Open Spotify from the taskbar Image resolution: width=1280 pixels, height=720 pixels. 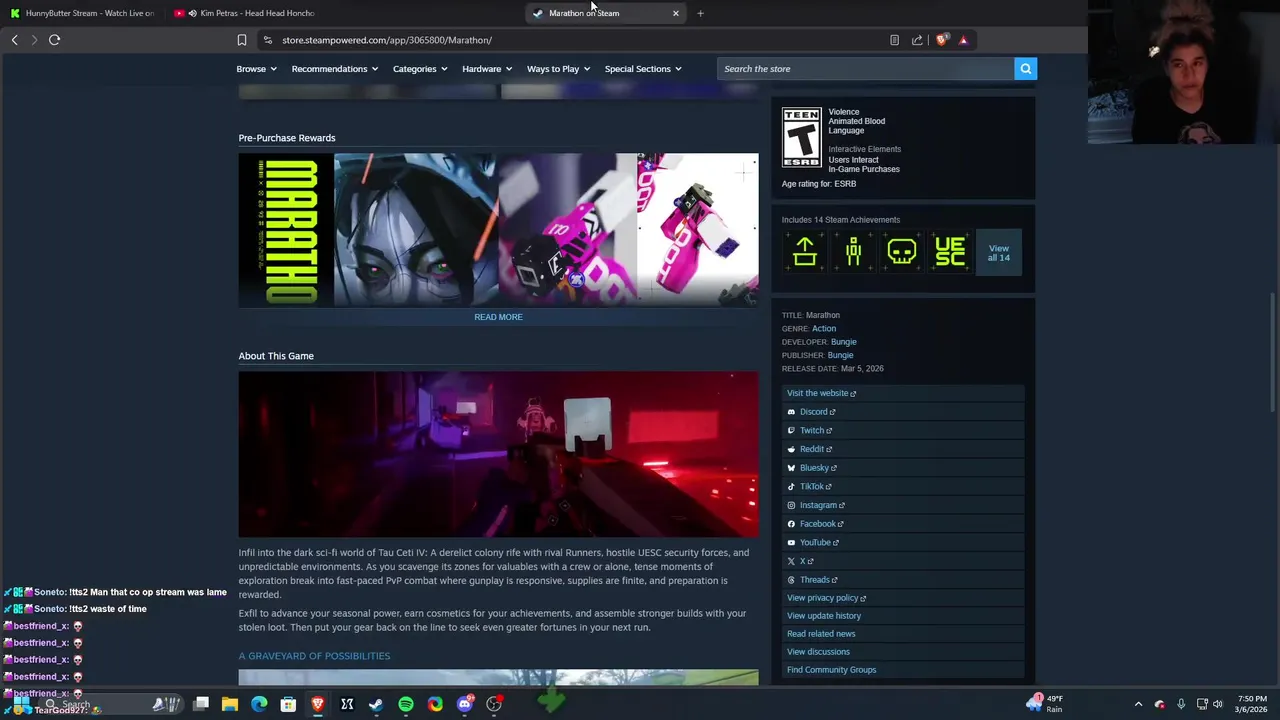405,704
